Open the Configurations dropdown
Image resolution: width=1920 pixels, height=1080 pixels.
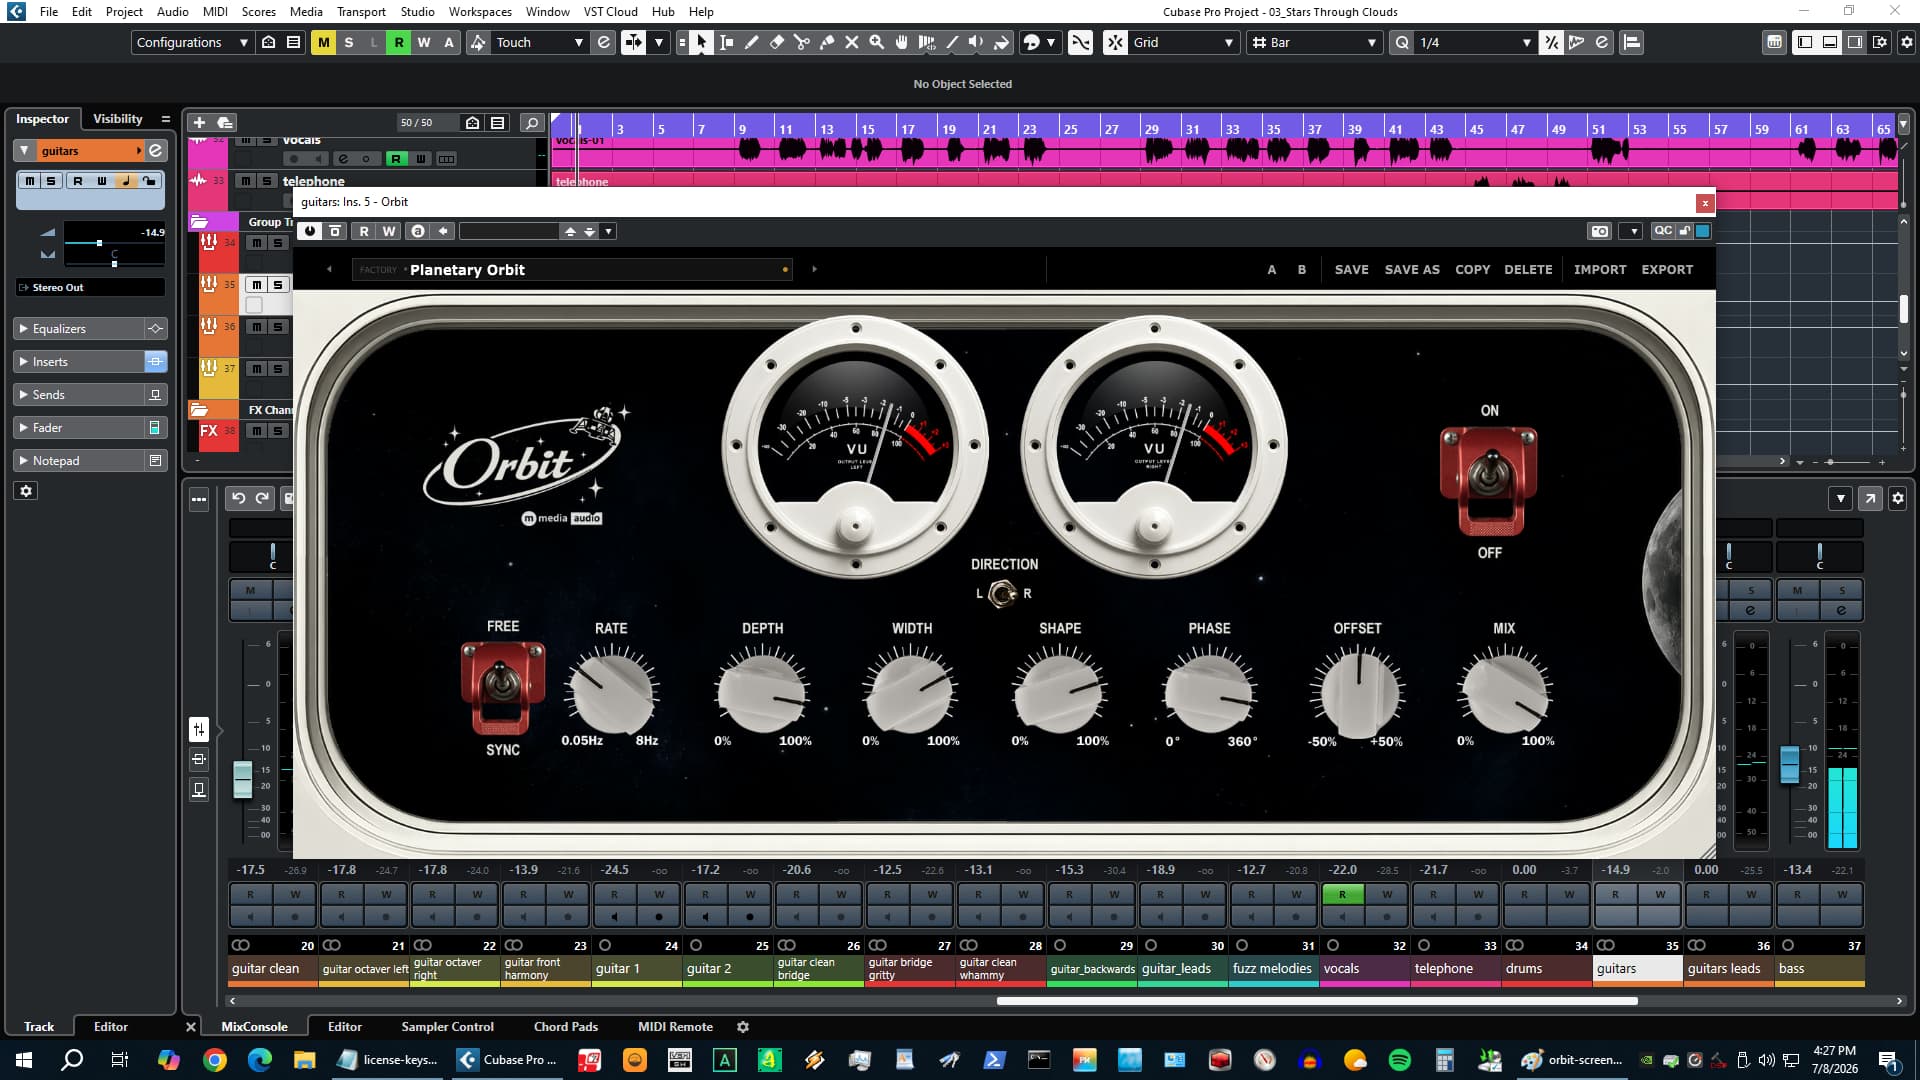pos(192,42)
